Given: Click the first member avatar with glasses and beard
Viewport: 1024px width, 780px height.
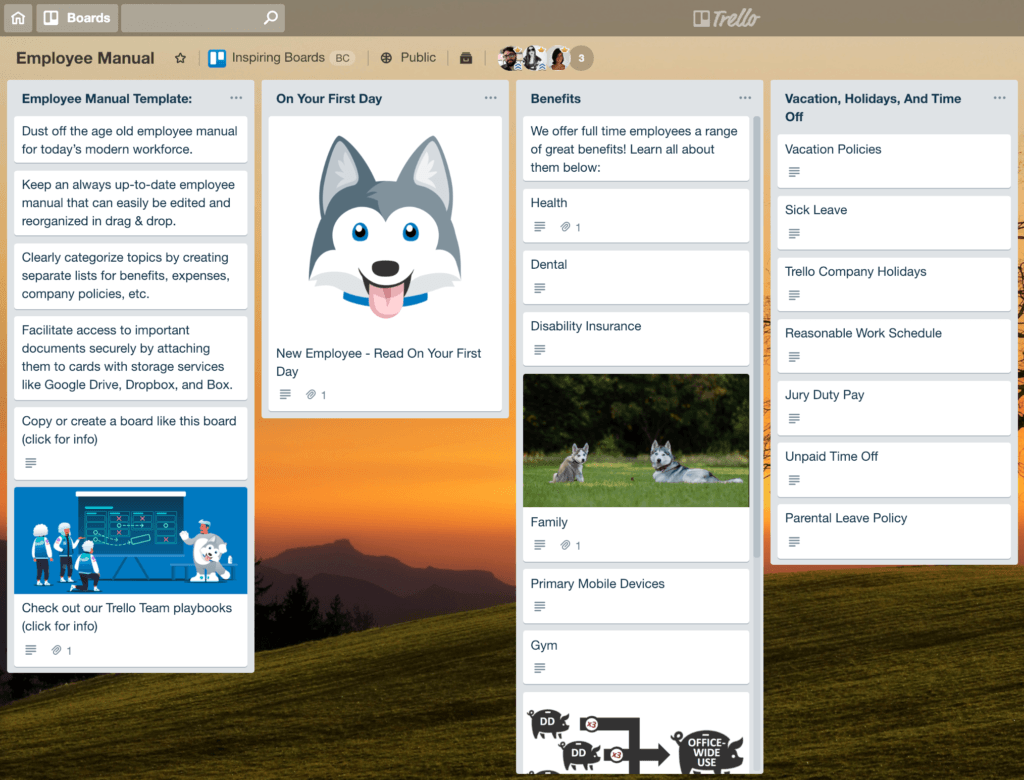Looking at the screenshot, I should pos(509,58).
